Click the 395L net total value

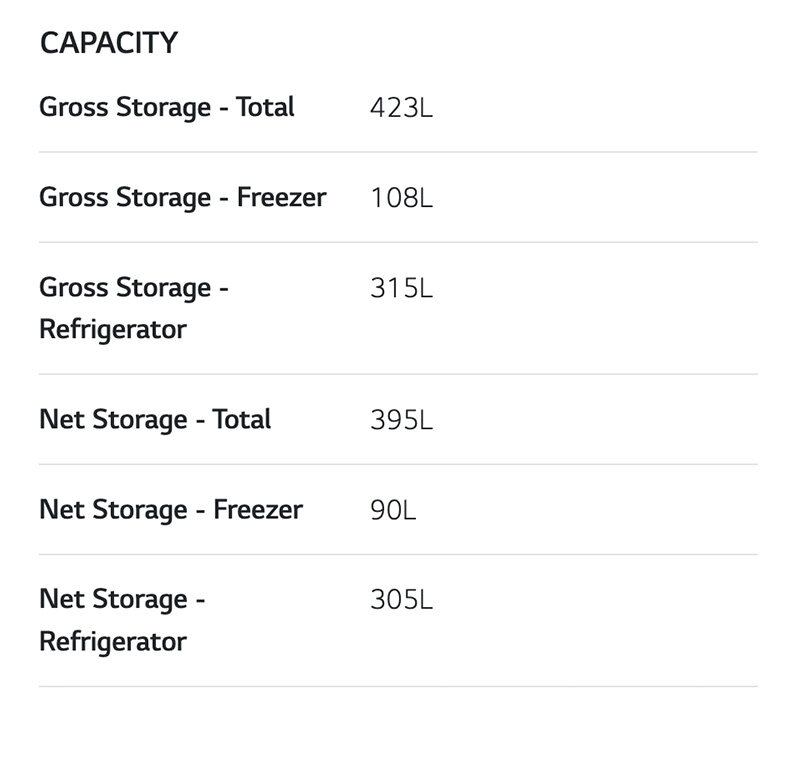tap(401, 419)
